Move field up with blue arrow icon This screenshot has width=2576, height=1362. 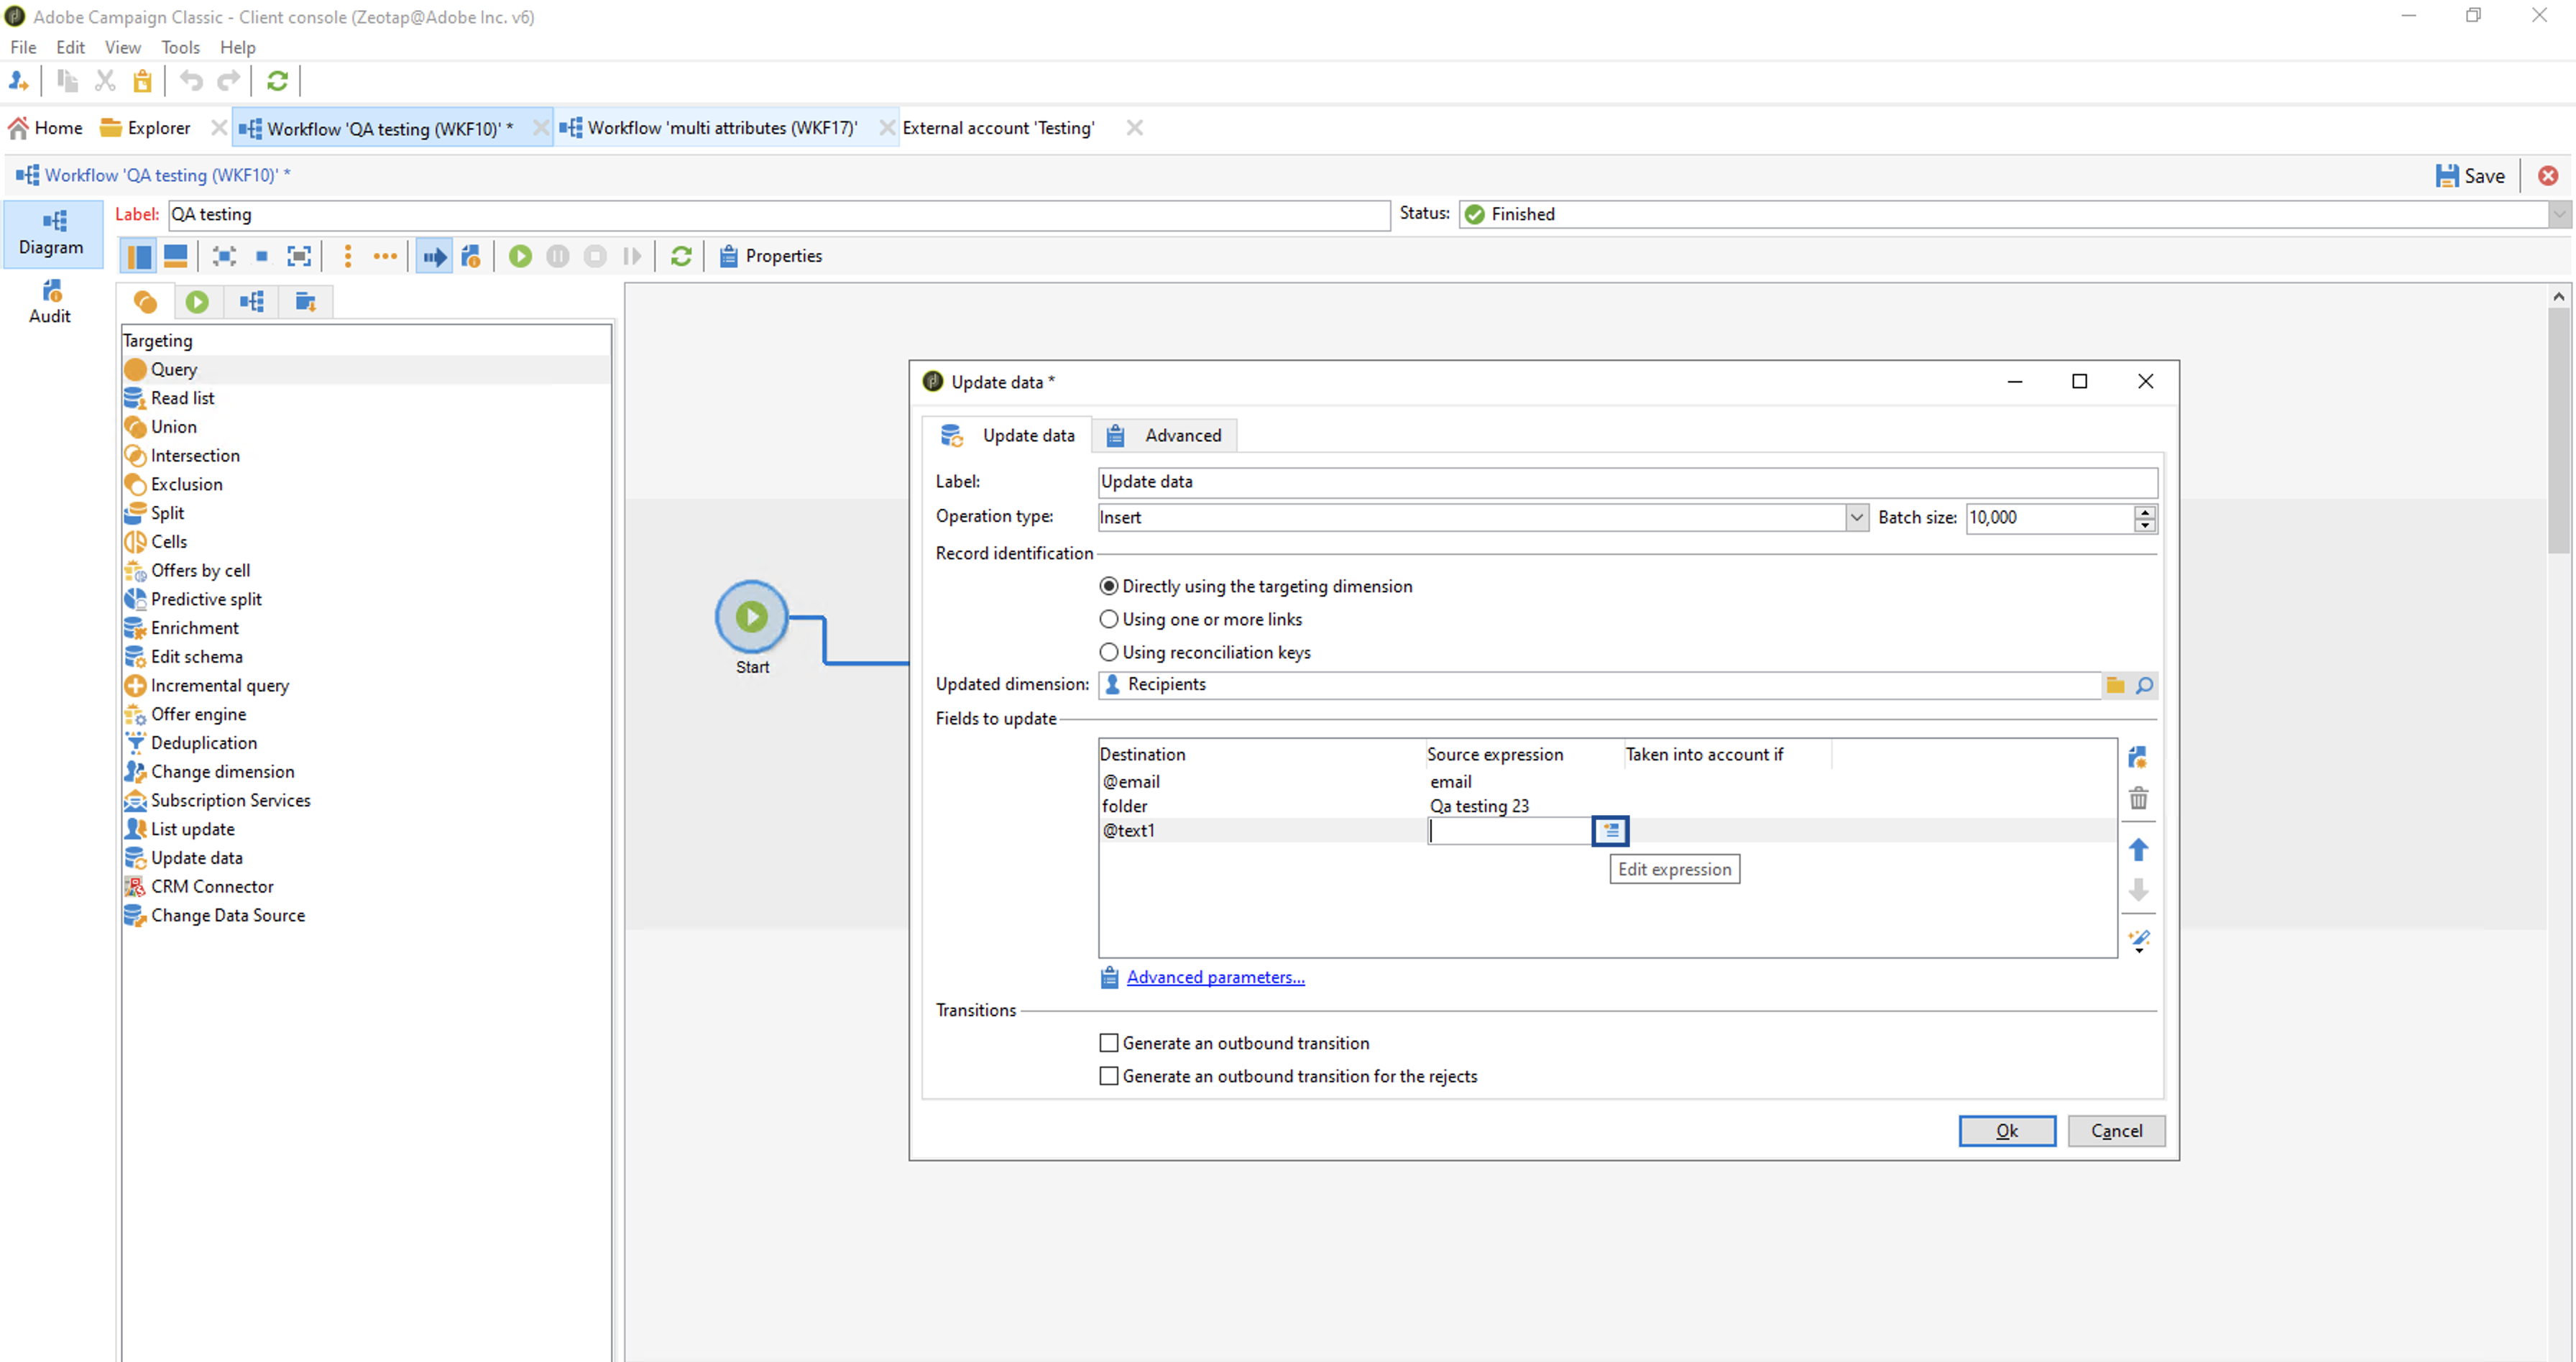coord(2138,850)
